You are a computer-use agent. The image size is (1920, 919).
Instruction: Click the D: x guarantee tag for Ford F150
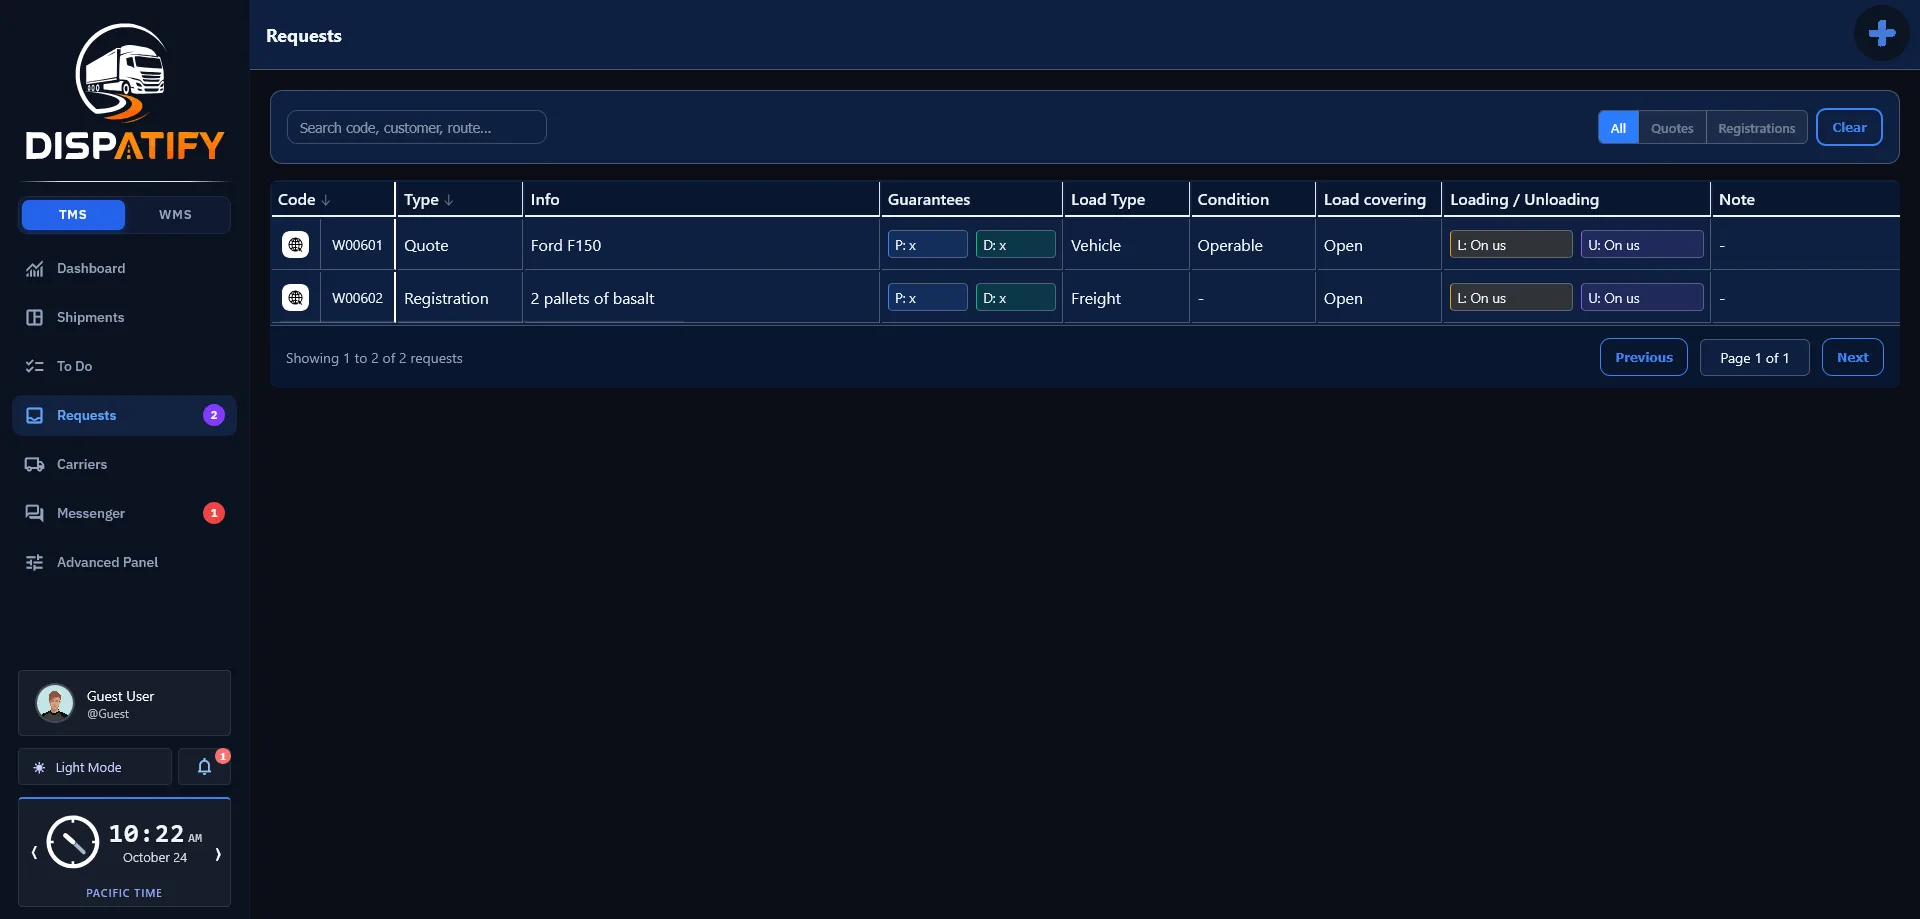click(1015, 245)
